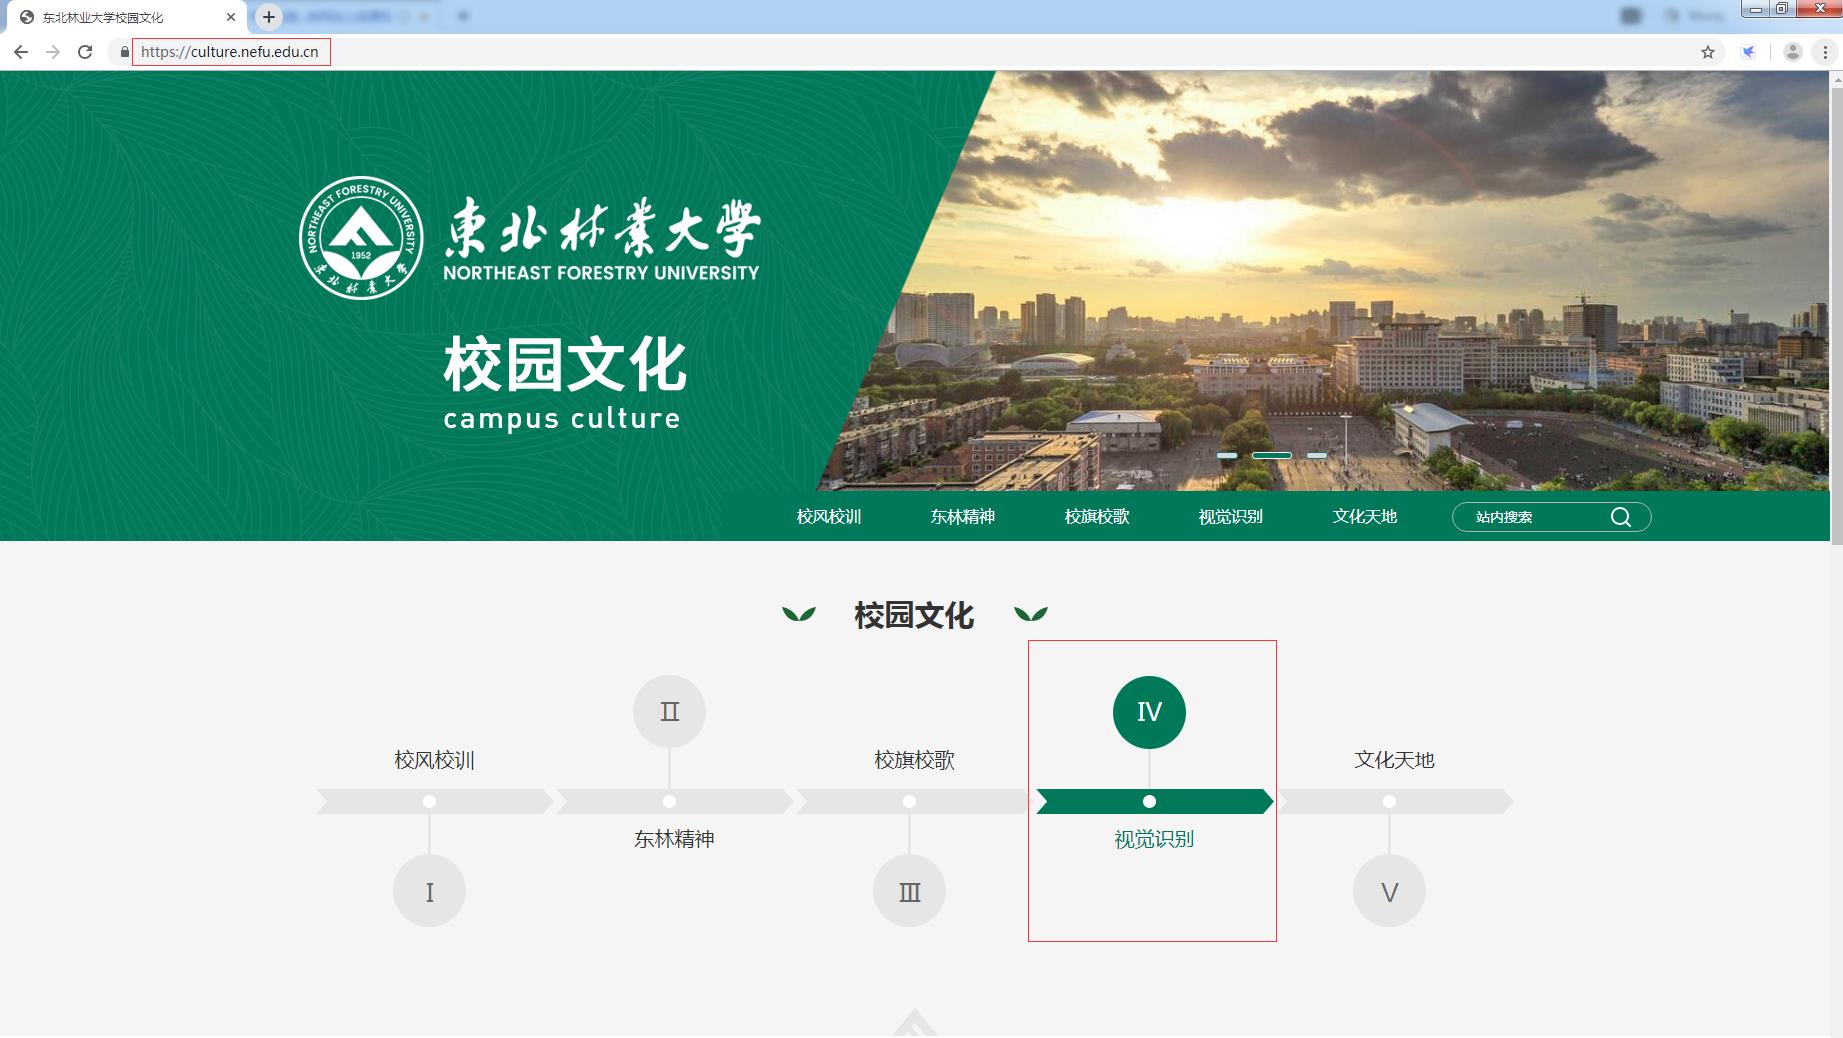
Task: Click the Roman numeral V circle
Action: [1389, 891]
